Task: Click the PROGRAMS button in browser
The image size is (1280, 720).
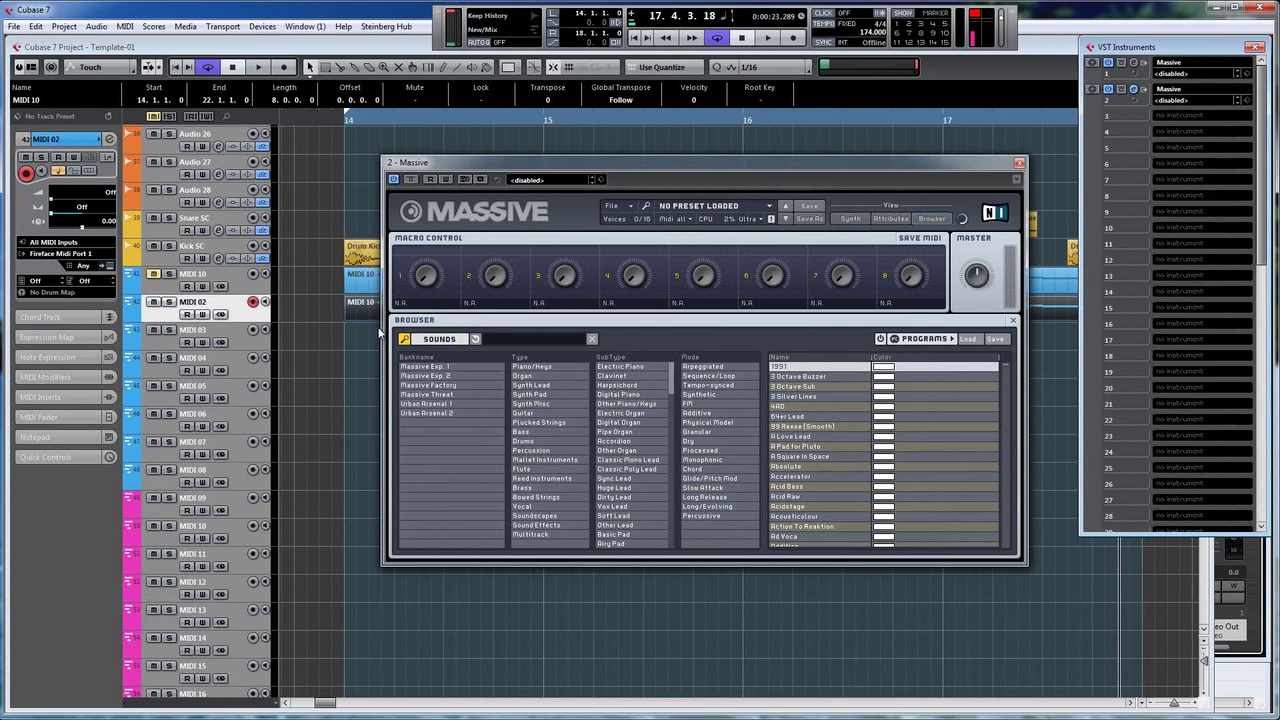Action: pyautogui.click(x=923, y=339)
